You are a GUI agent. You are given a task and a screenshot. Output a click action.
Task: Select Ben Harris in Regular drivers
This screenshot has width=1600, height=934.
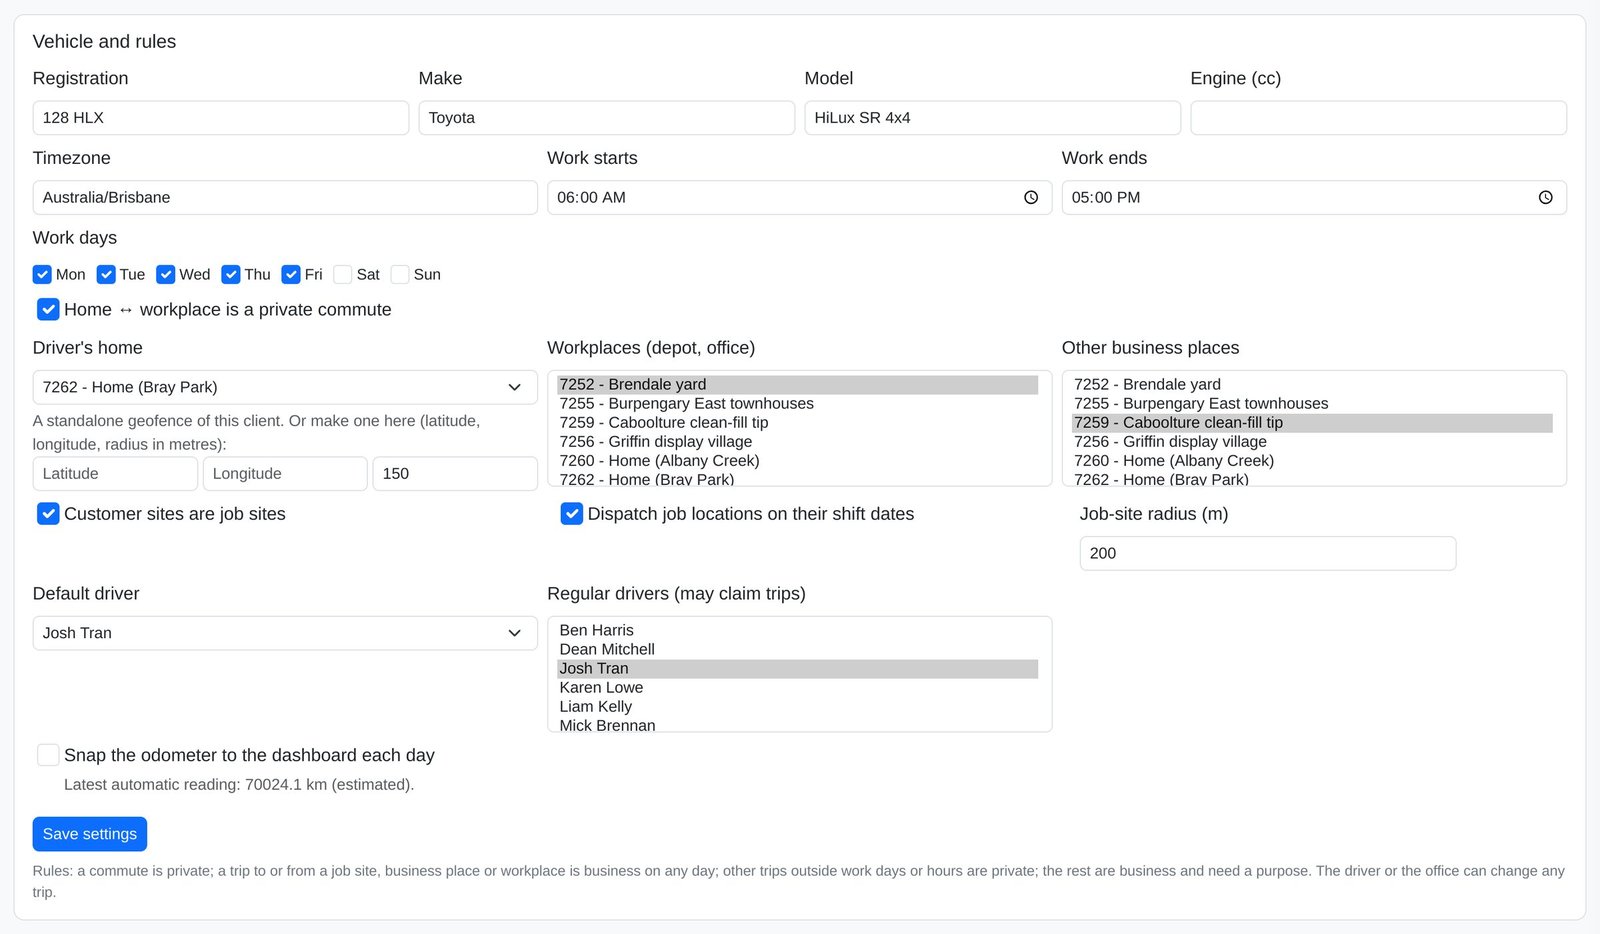coord(798,631)
